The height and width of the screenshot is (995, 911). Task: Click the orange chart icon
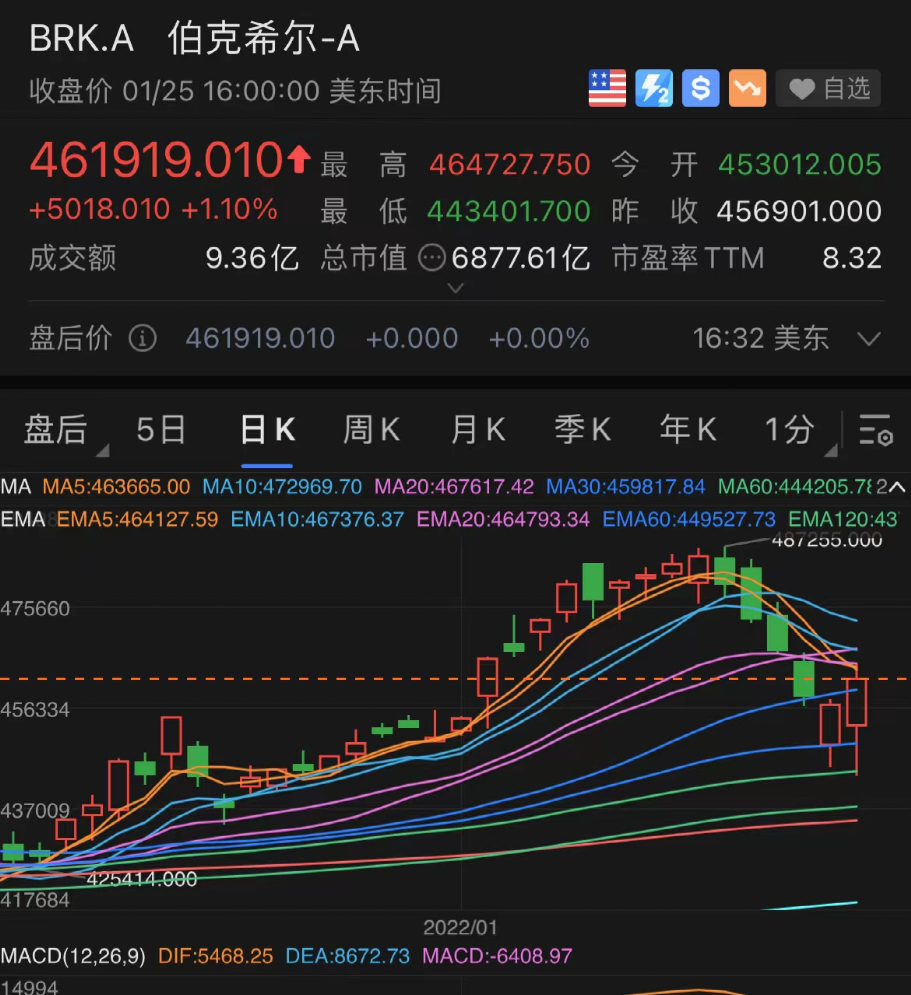click(x=746, y=88)
